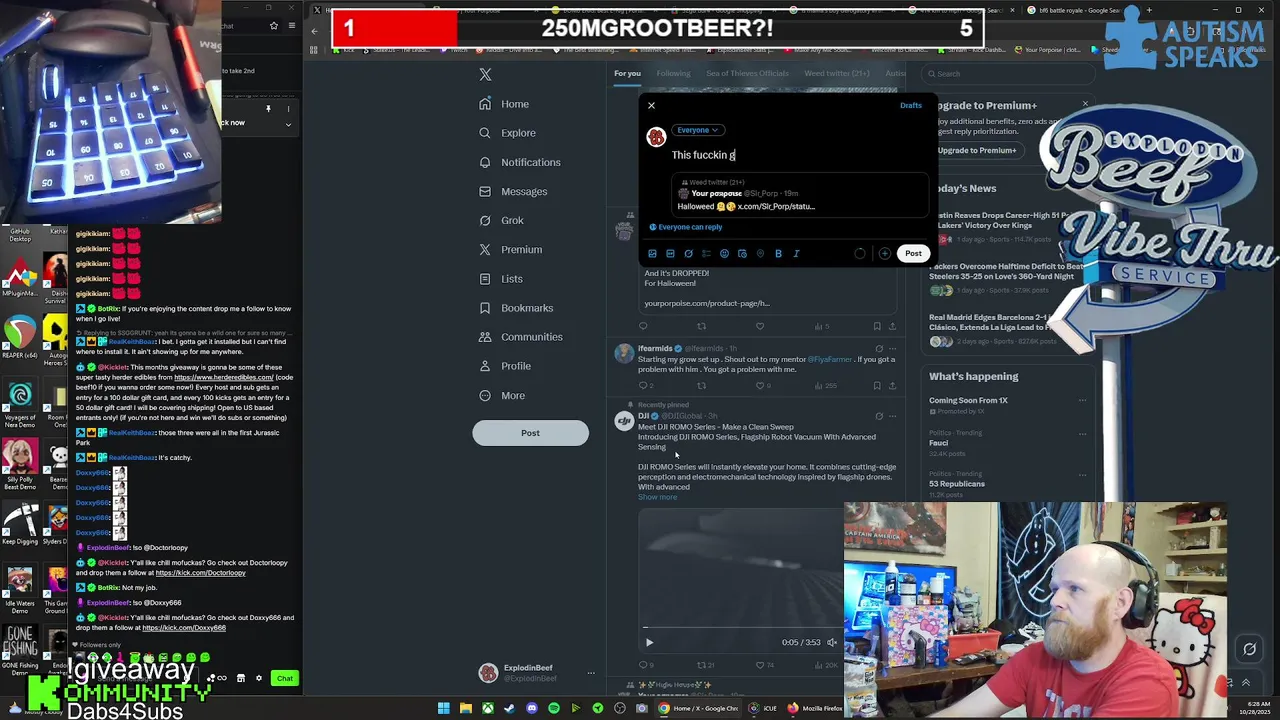Switch to the Following tab
This screenshot has width=1280, height=720.
[673, 73]
